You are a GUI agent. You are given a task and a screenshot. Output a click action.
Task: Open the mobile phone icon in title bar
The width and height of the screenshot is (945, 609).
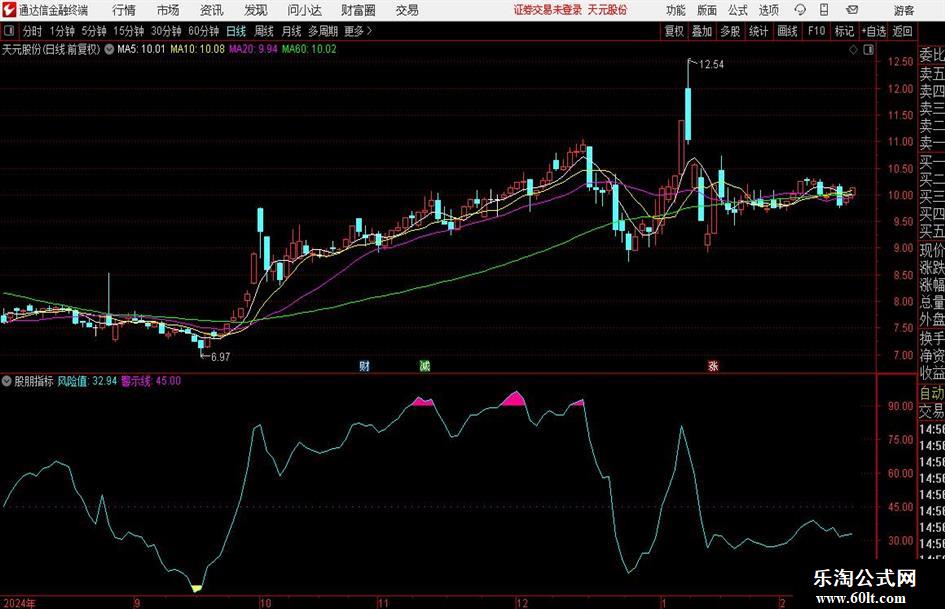click(824, 10)
